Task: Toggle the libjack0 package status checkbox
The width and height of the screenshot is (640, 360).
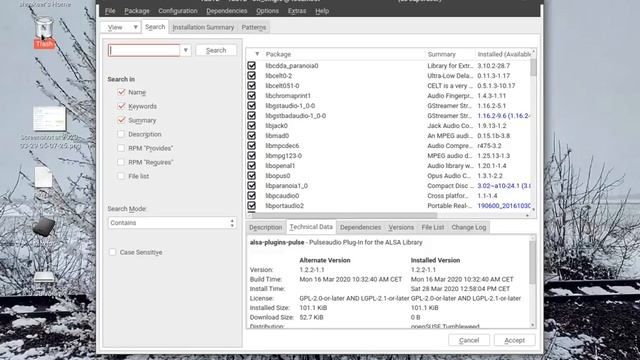Action: tap(251, 126)
